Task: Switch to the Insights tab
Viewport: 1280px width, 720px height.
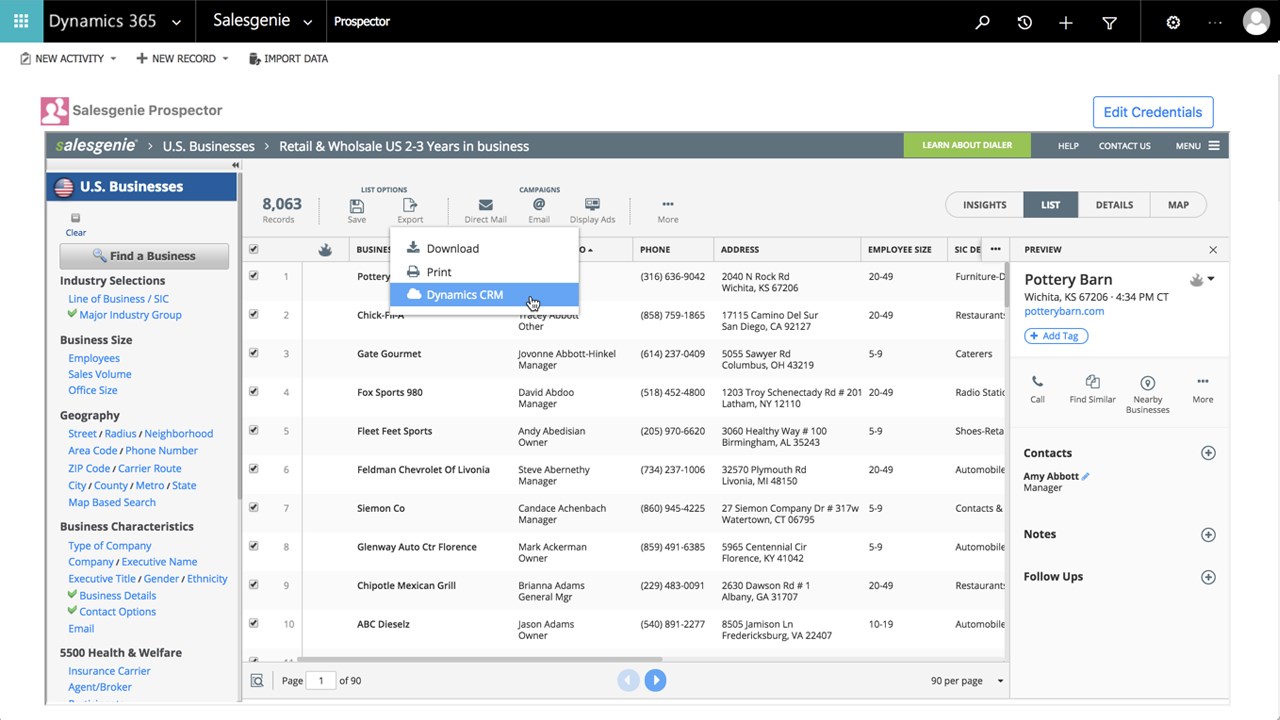Action: click(984, 205)
